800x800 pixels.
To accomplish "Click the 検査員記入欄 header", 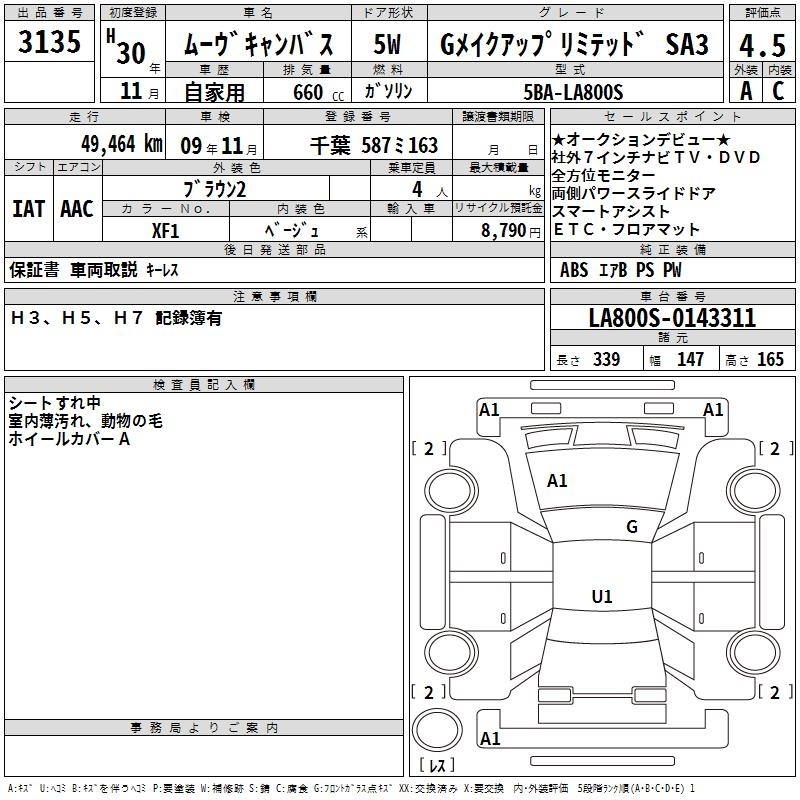I will 204,385.
